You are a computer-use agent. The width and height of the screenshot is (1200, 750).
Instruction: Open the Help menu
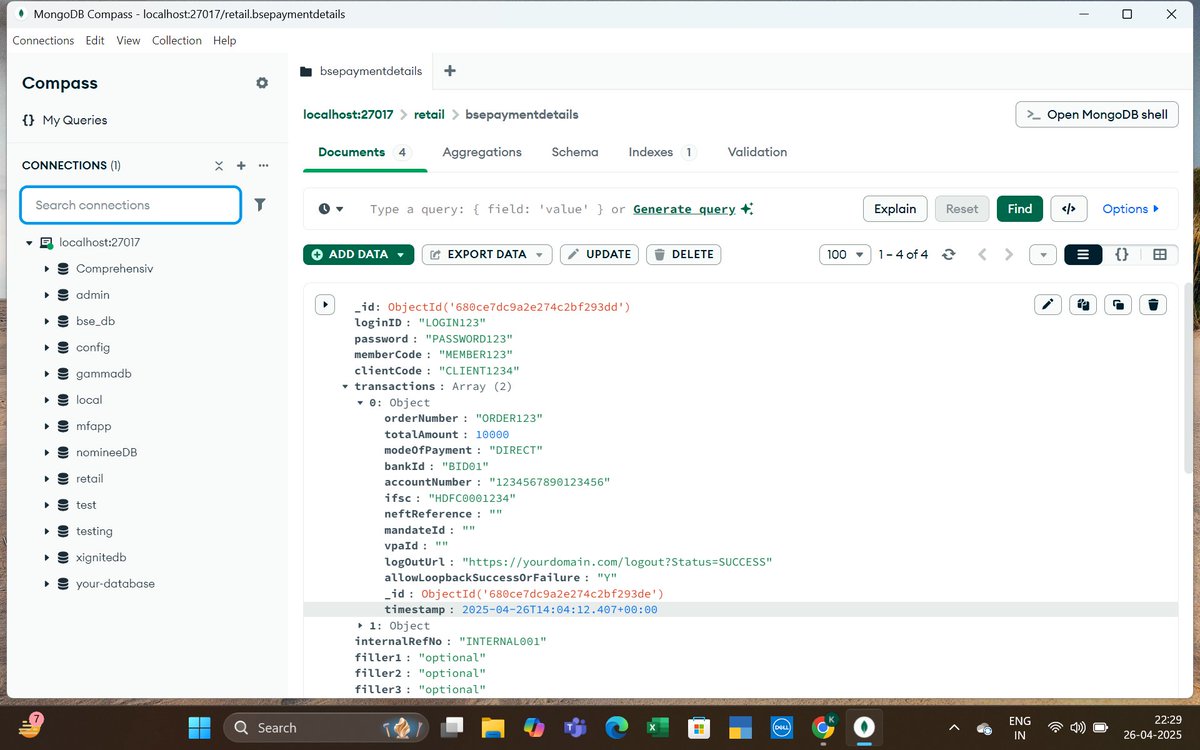pyautogui.click(x=225, y=41)
